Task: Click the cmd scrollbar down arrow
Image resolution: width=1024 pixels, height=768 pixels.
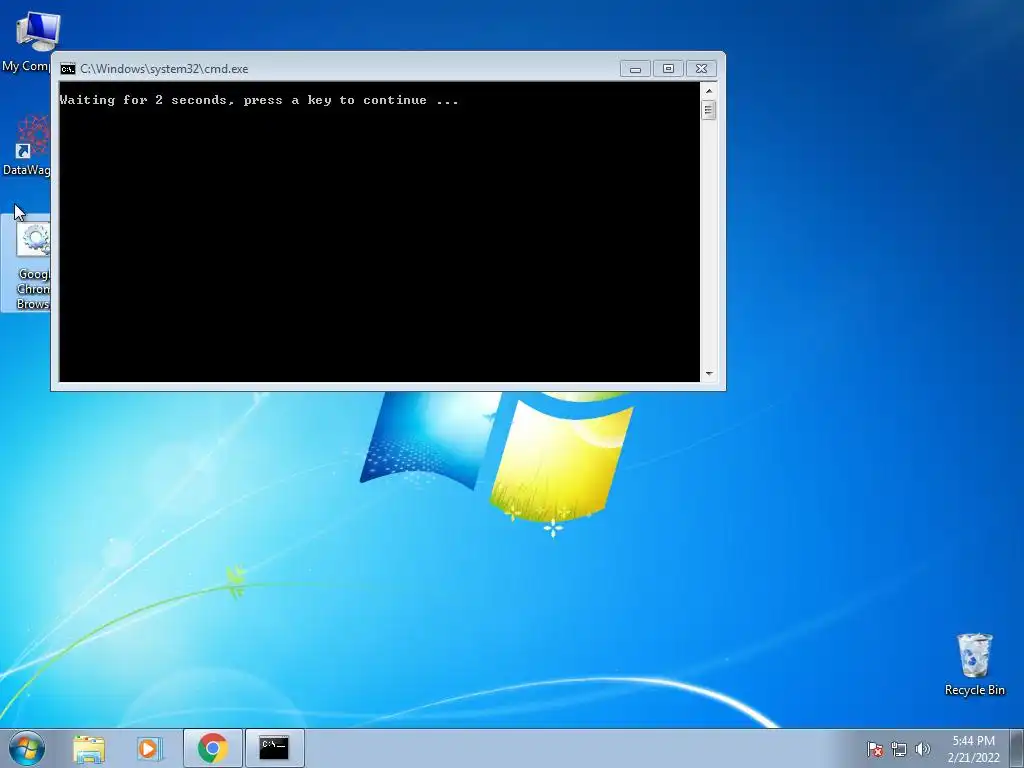Action: [x=709, y=374]
